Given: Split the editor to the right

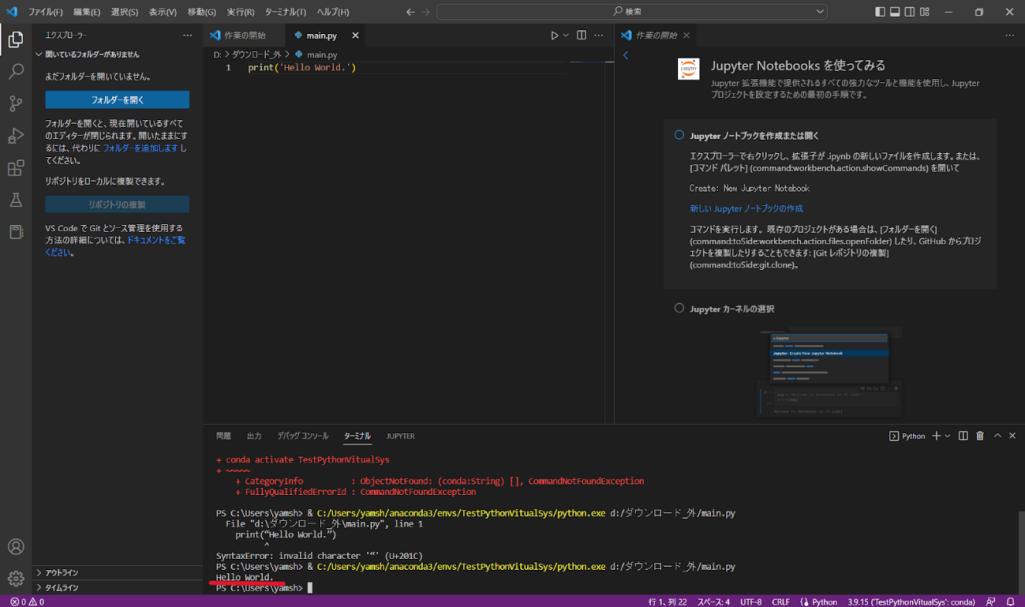Looking at the screenshot, I should click(x=581, y=35).
